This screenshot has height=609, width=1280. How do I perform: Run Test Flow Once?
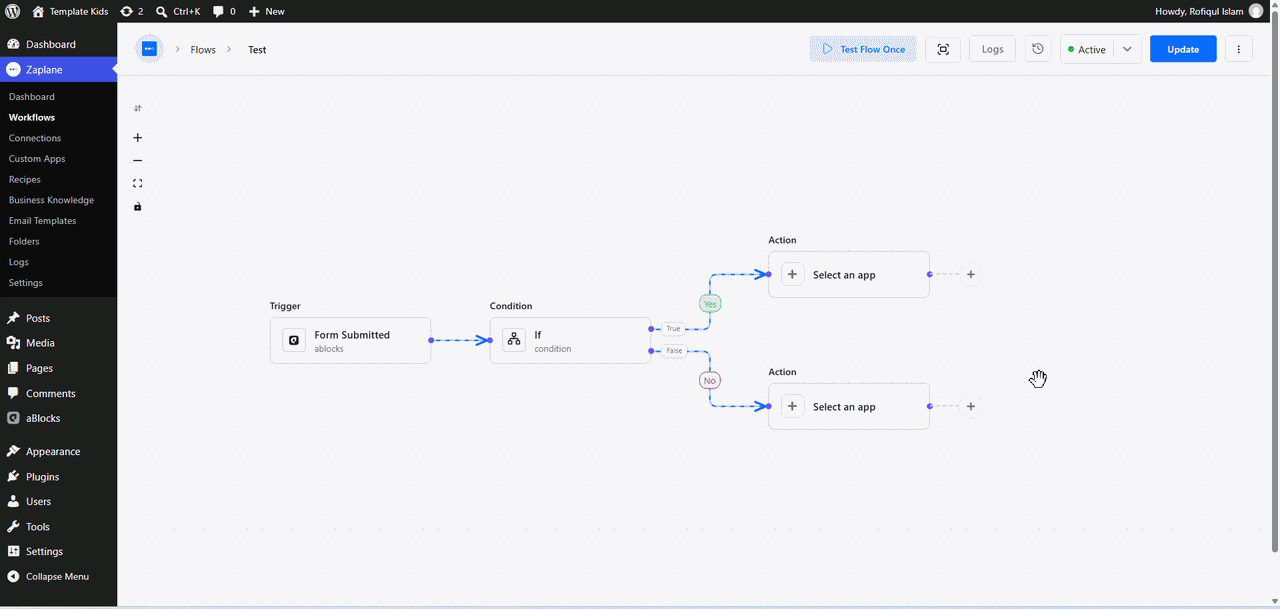[x=863, y=49]
